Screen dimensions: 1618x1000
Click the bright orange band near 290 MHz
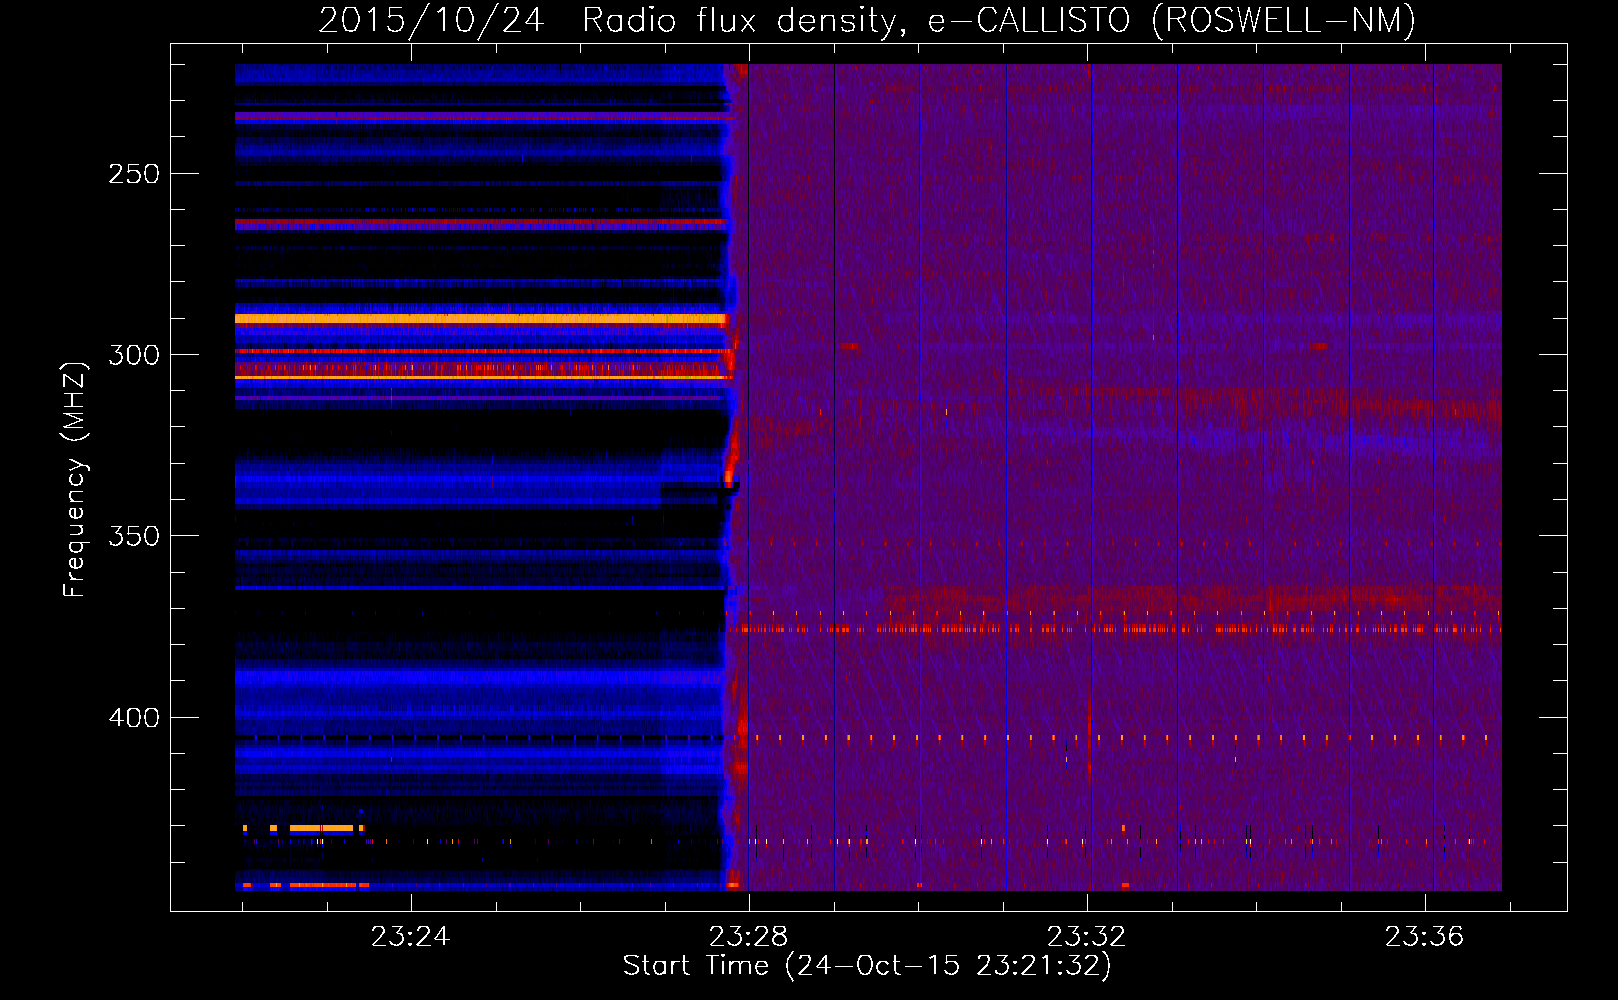point(480,319)
